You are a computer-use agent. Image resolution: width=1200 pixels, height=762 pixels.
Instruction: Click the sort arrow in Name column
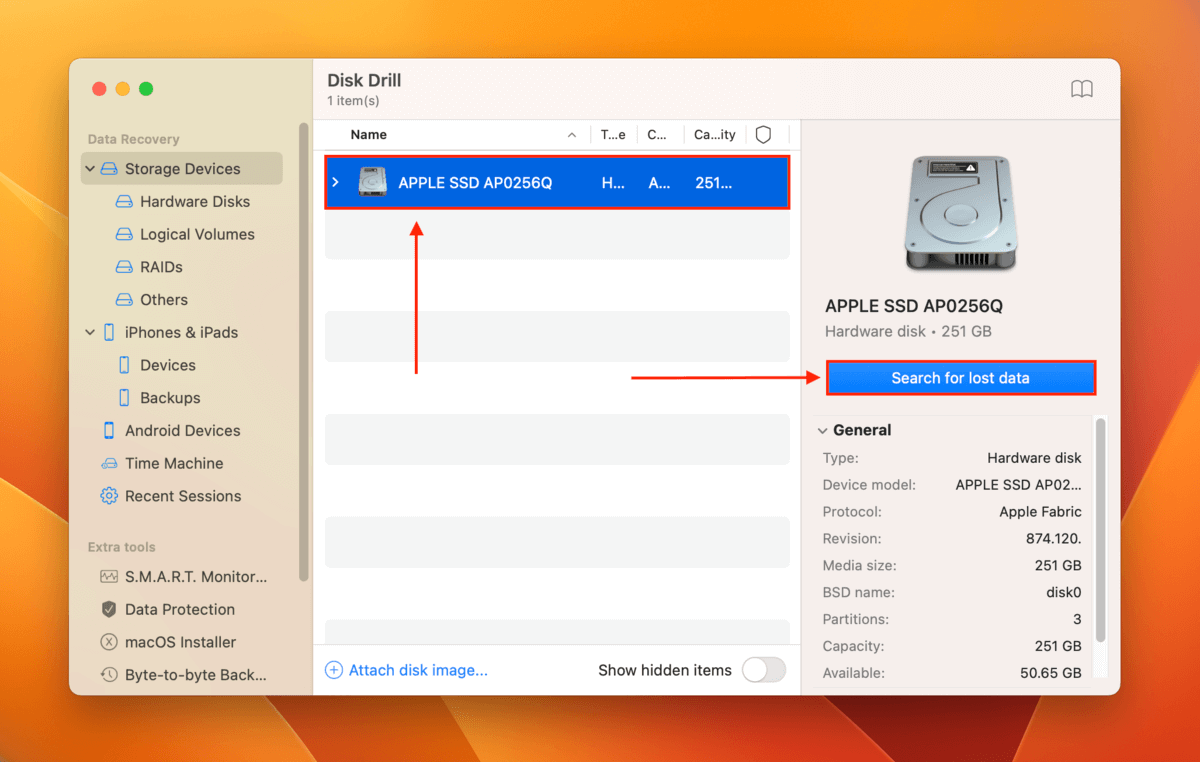point(572,135)
